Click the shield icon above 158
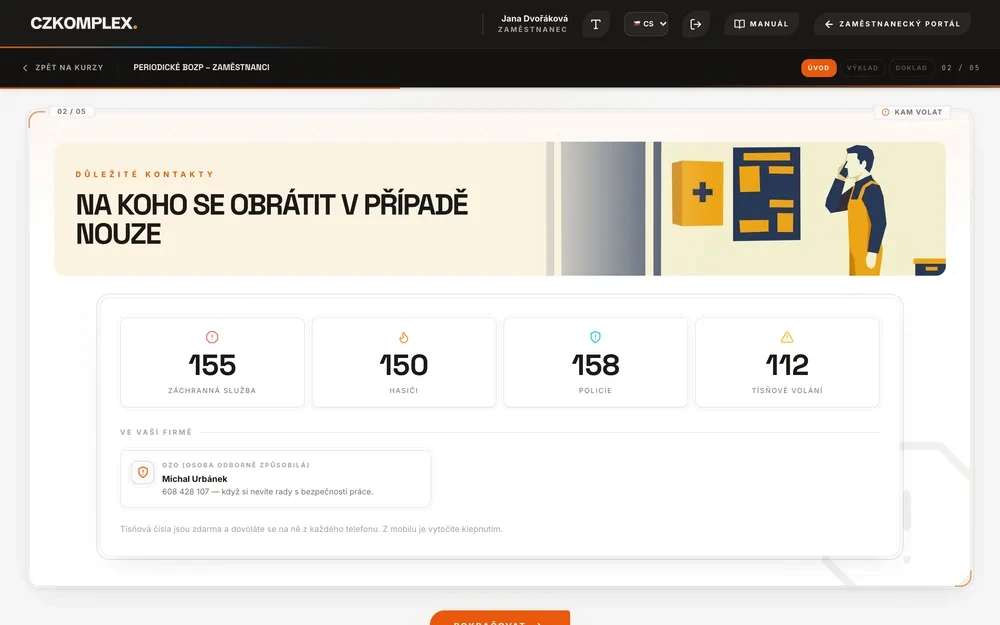 (596, 337)
